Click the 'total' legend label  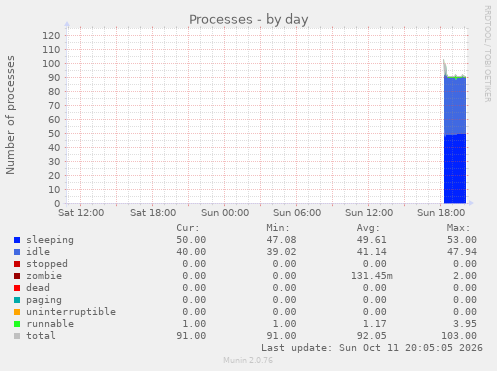coord(41,336)
